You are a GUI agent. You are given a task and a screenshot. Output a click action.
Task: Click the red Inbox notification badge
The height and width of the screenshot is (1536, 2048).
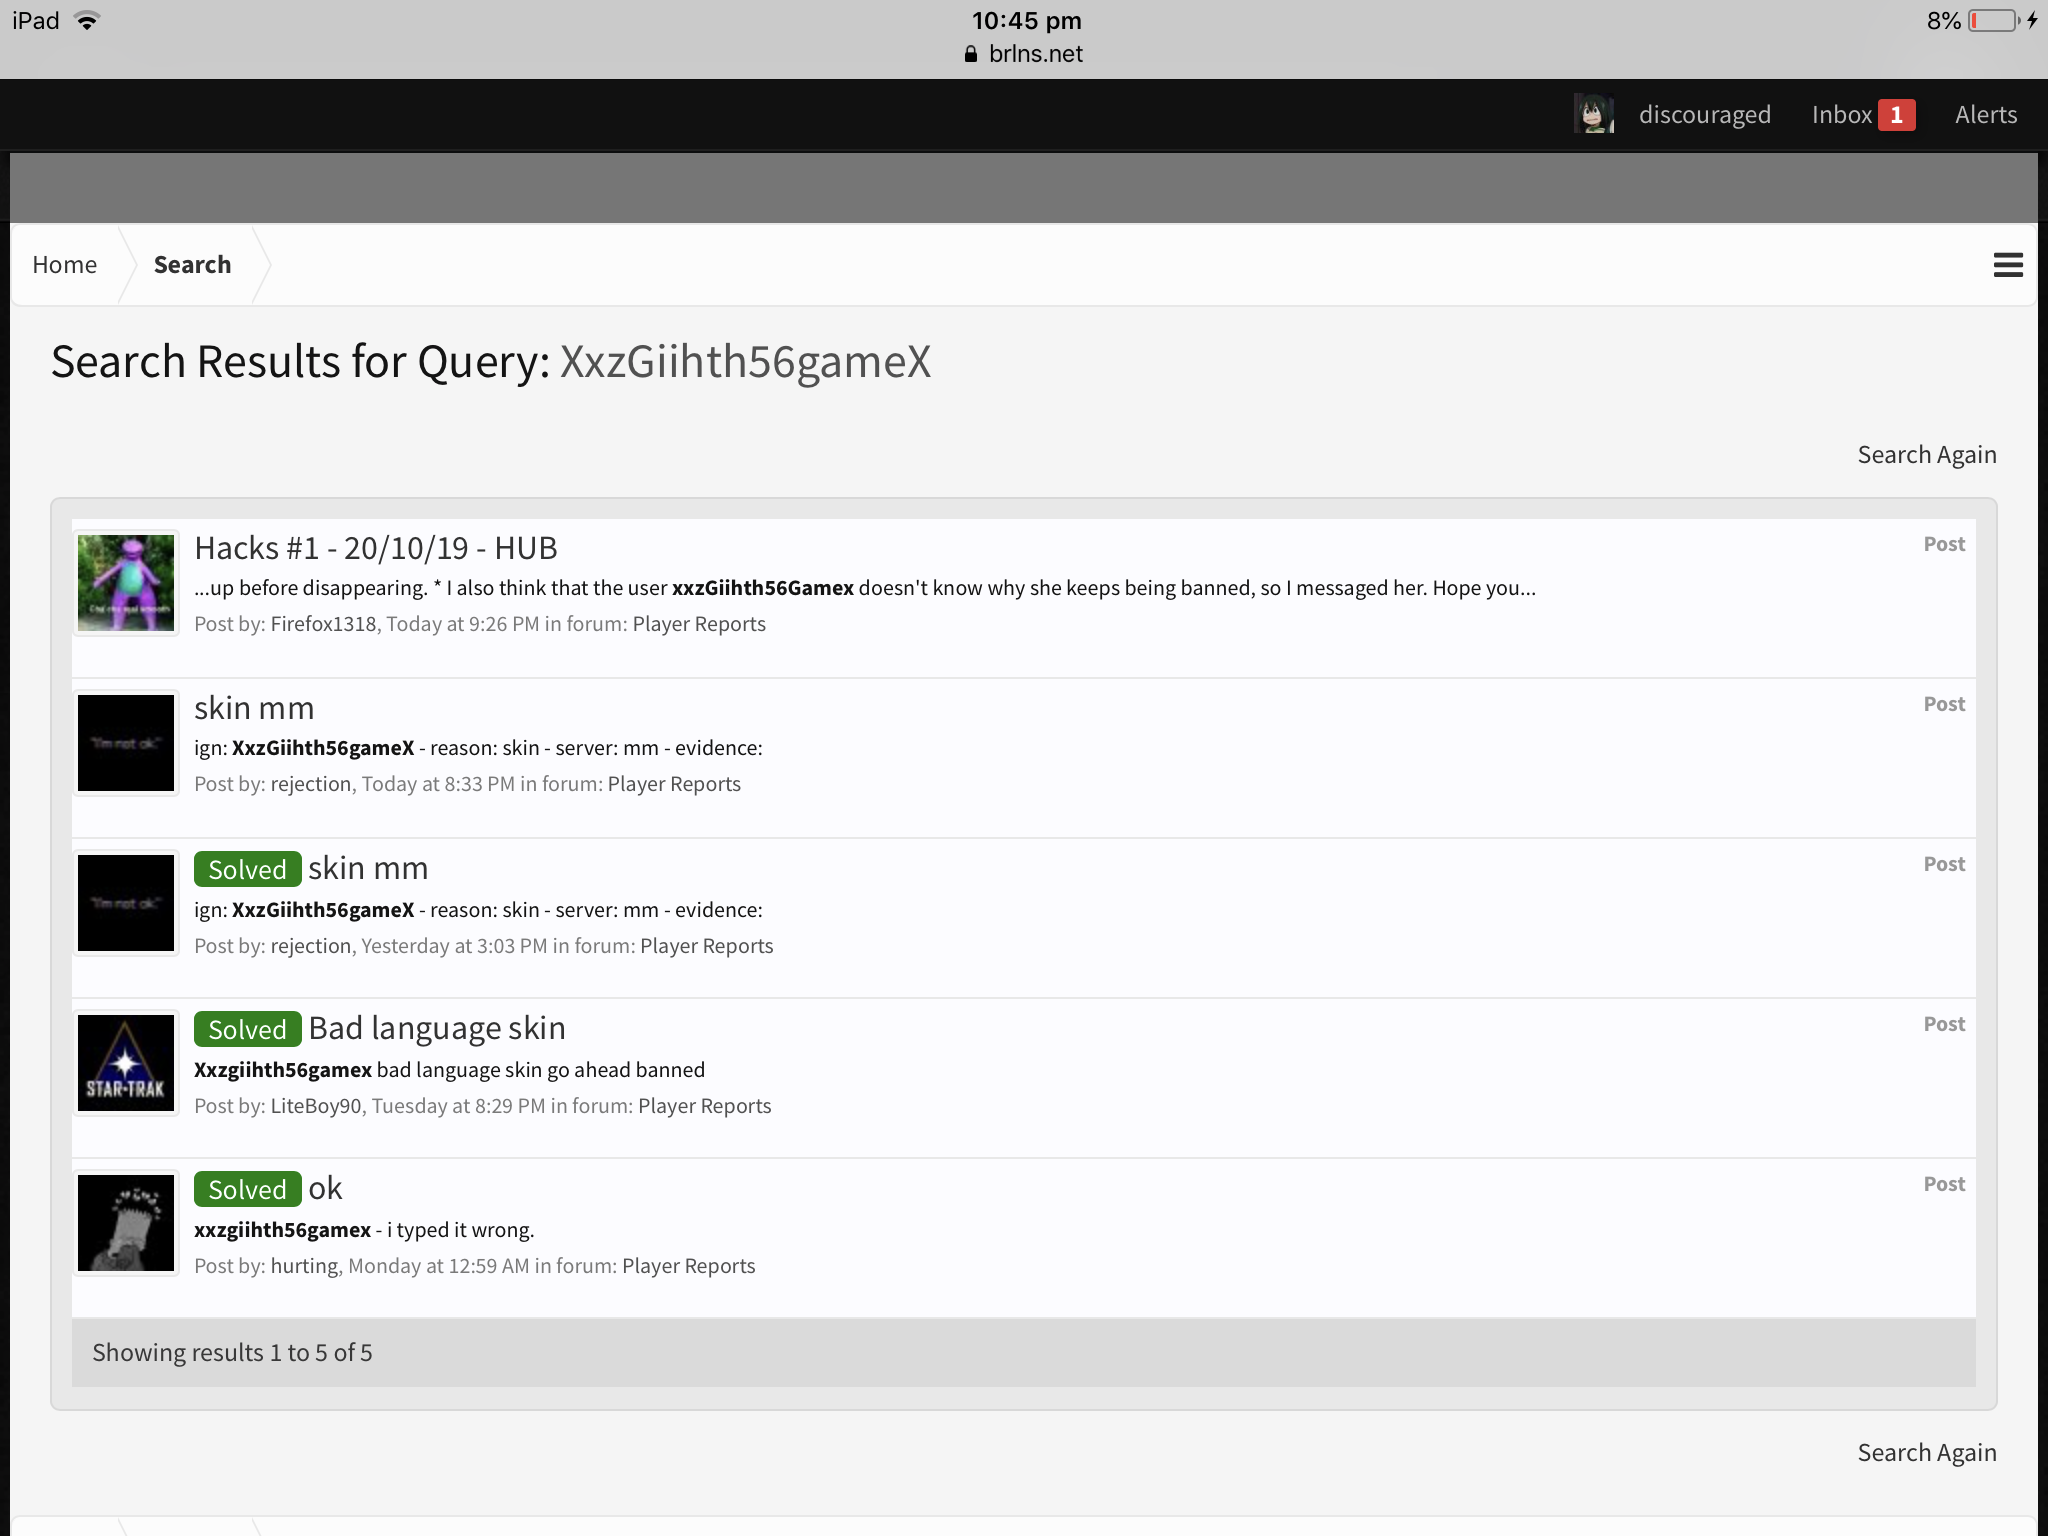pyautogui.click(x=1896, y=115)
